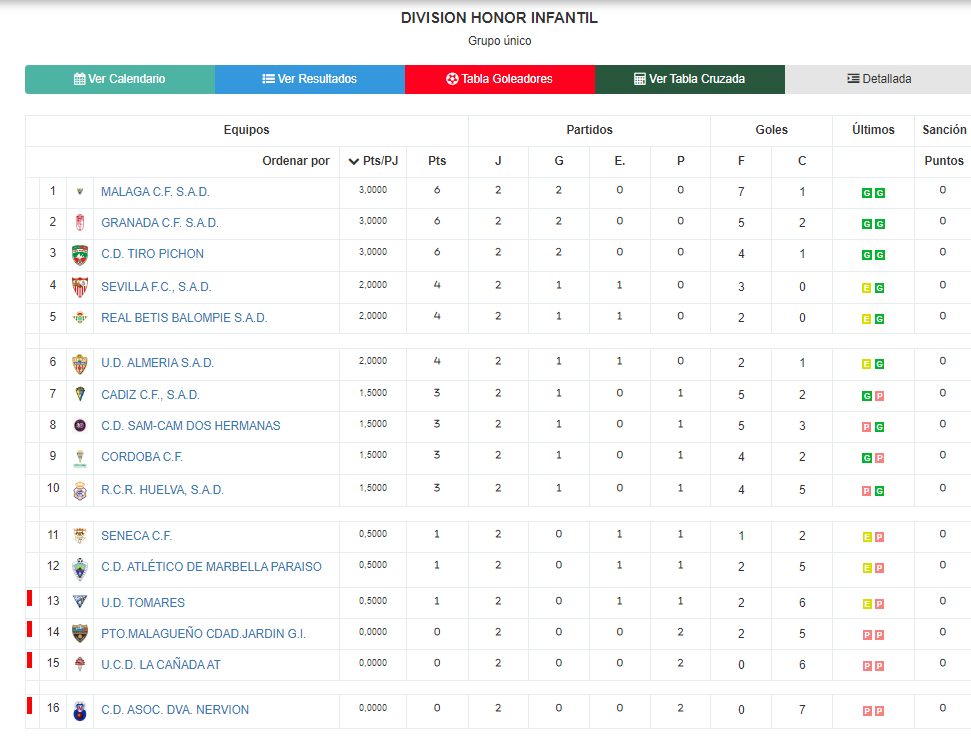Open R.C.R. HUELVA, S.A.D. link
The width and height of the screenshot is (971, 737).
[162, 490]
